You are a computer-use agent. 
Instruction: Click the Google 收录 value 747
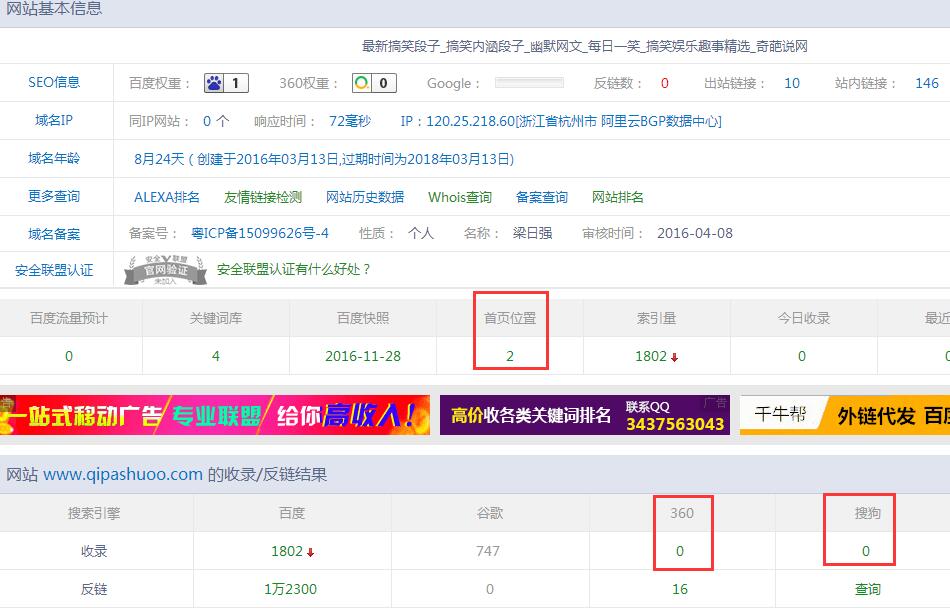click(x=488, y=551)
